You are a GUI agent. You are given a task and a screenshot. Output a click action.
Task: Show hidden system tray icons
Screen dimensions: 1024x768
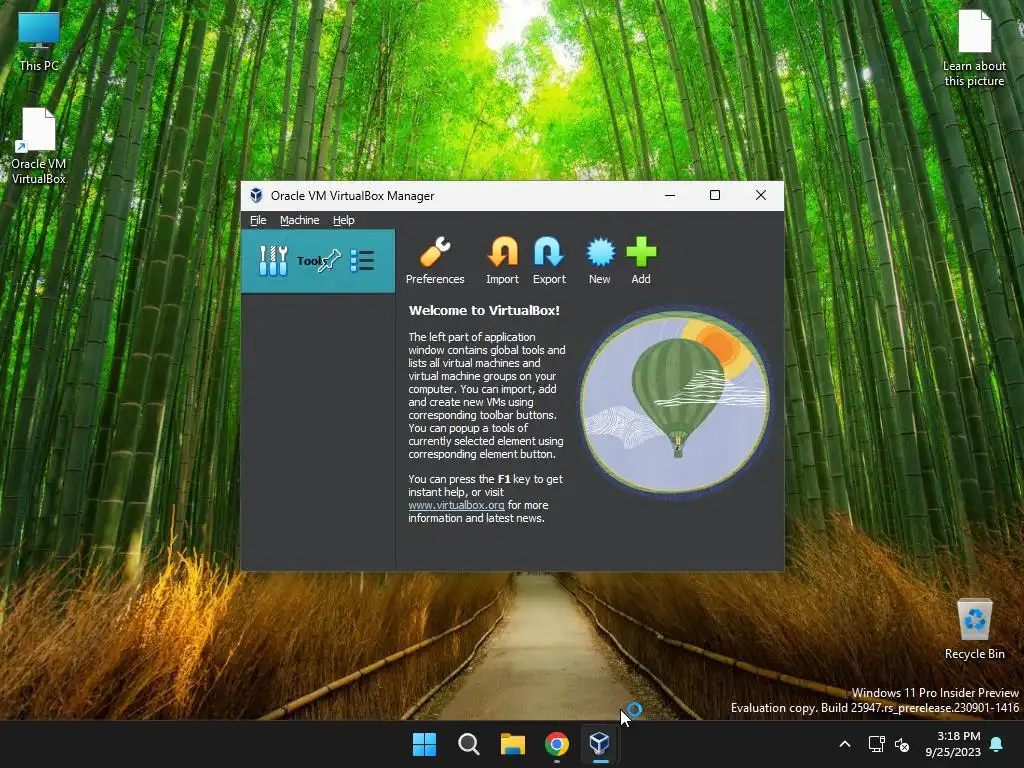click(844, 744)
